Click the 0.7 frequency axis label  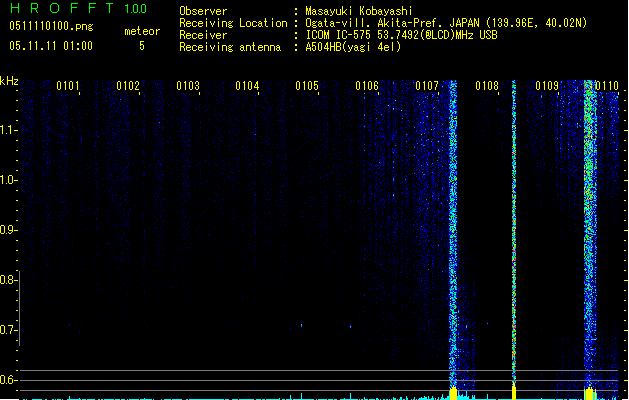pos(8,330)
